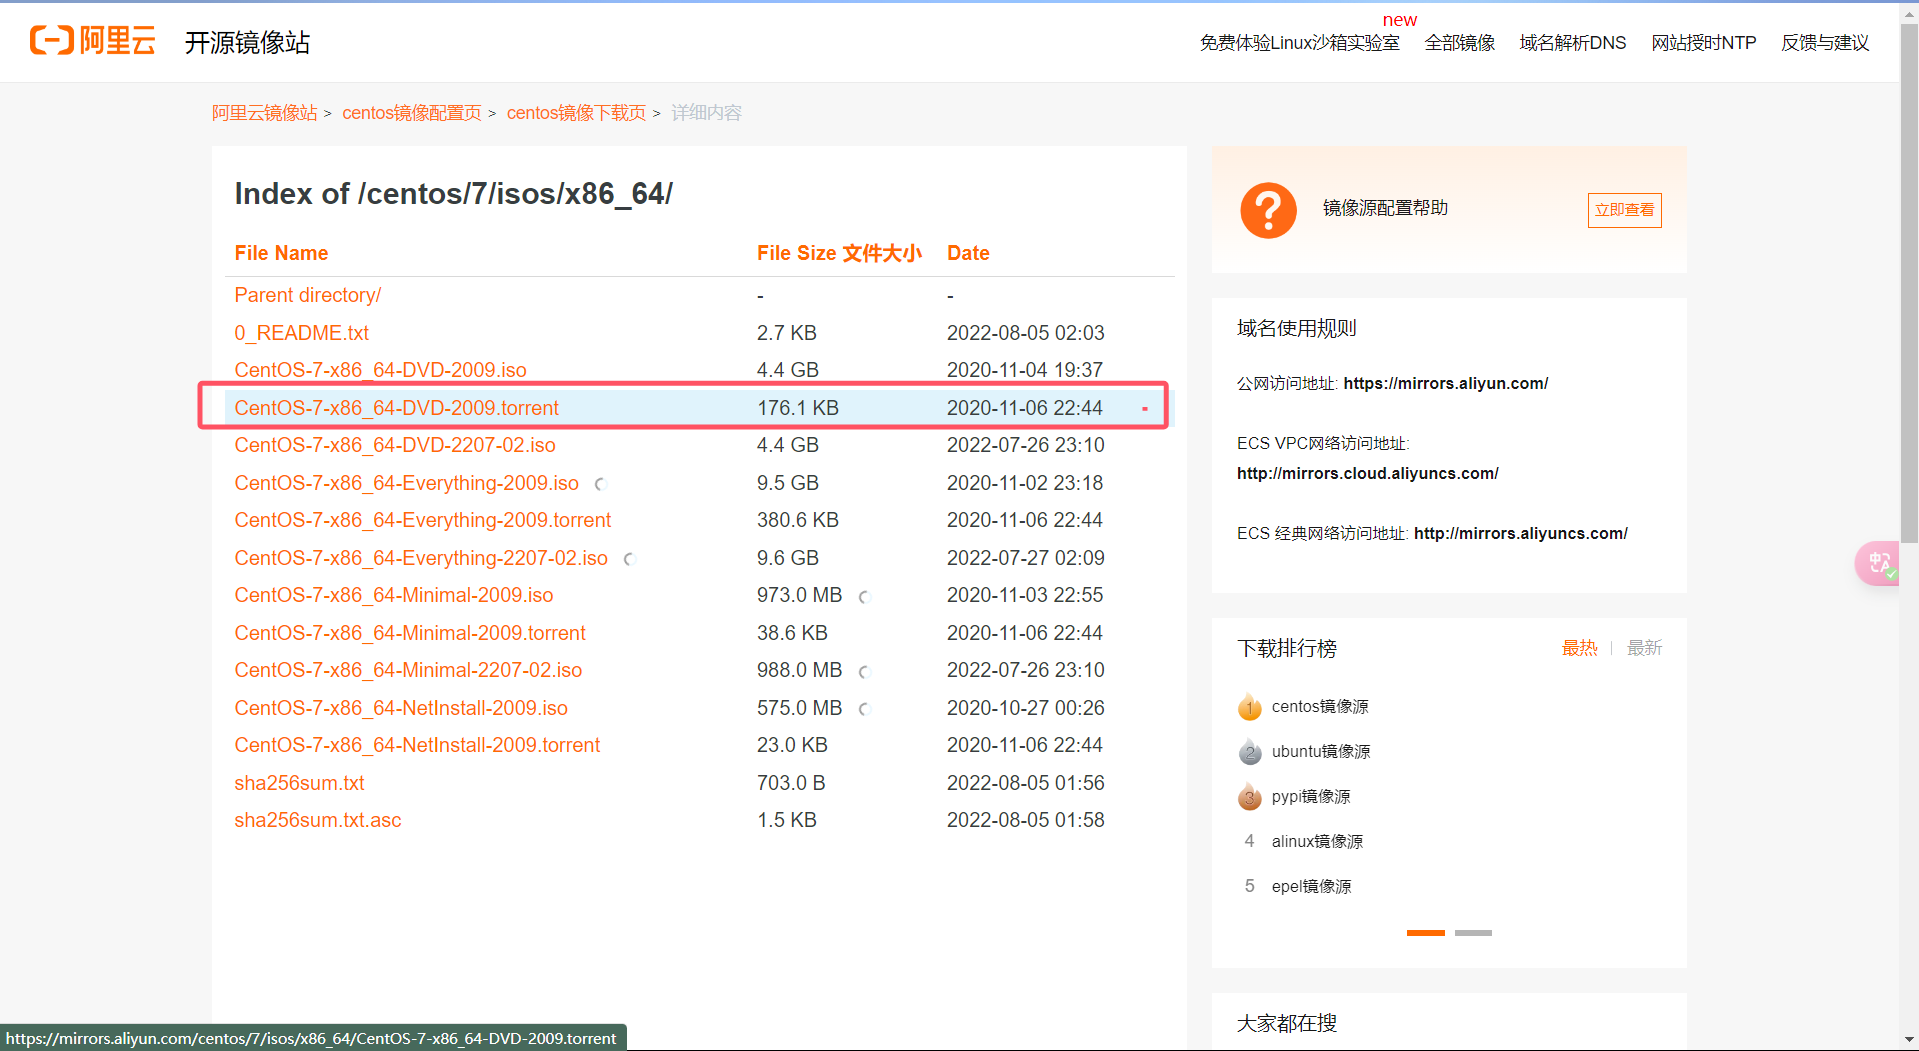Click the 开源镜像站 site title
The width and height of the screenshot is (1919, 1051).
[x=247, y=43]
